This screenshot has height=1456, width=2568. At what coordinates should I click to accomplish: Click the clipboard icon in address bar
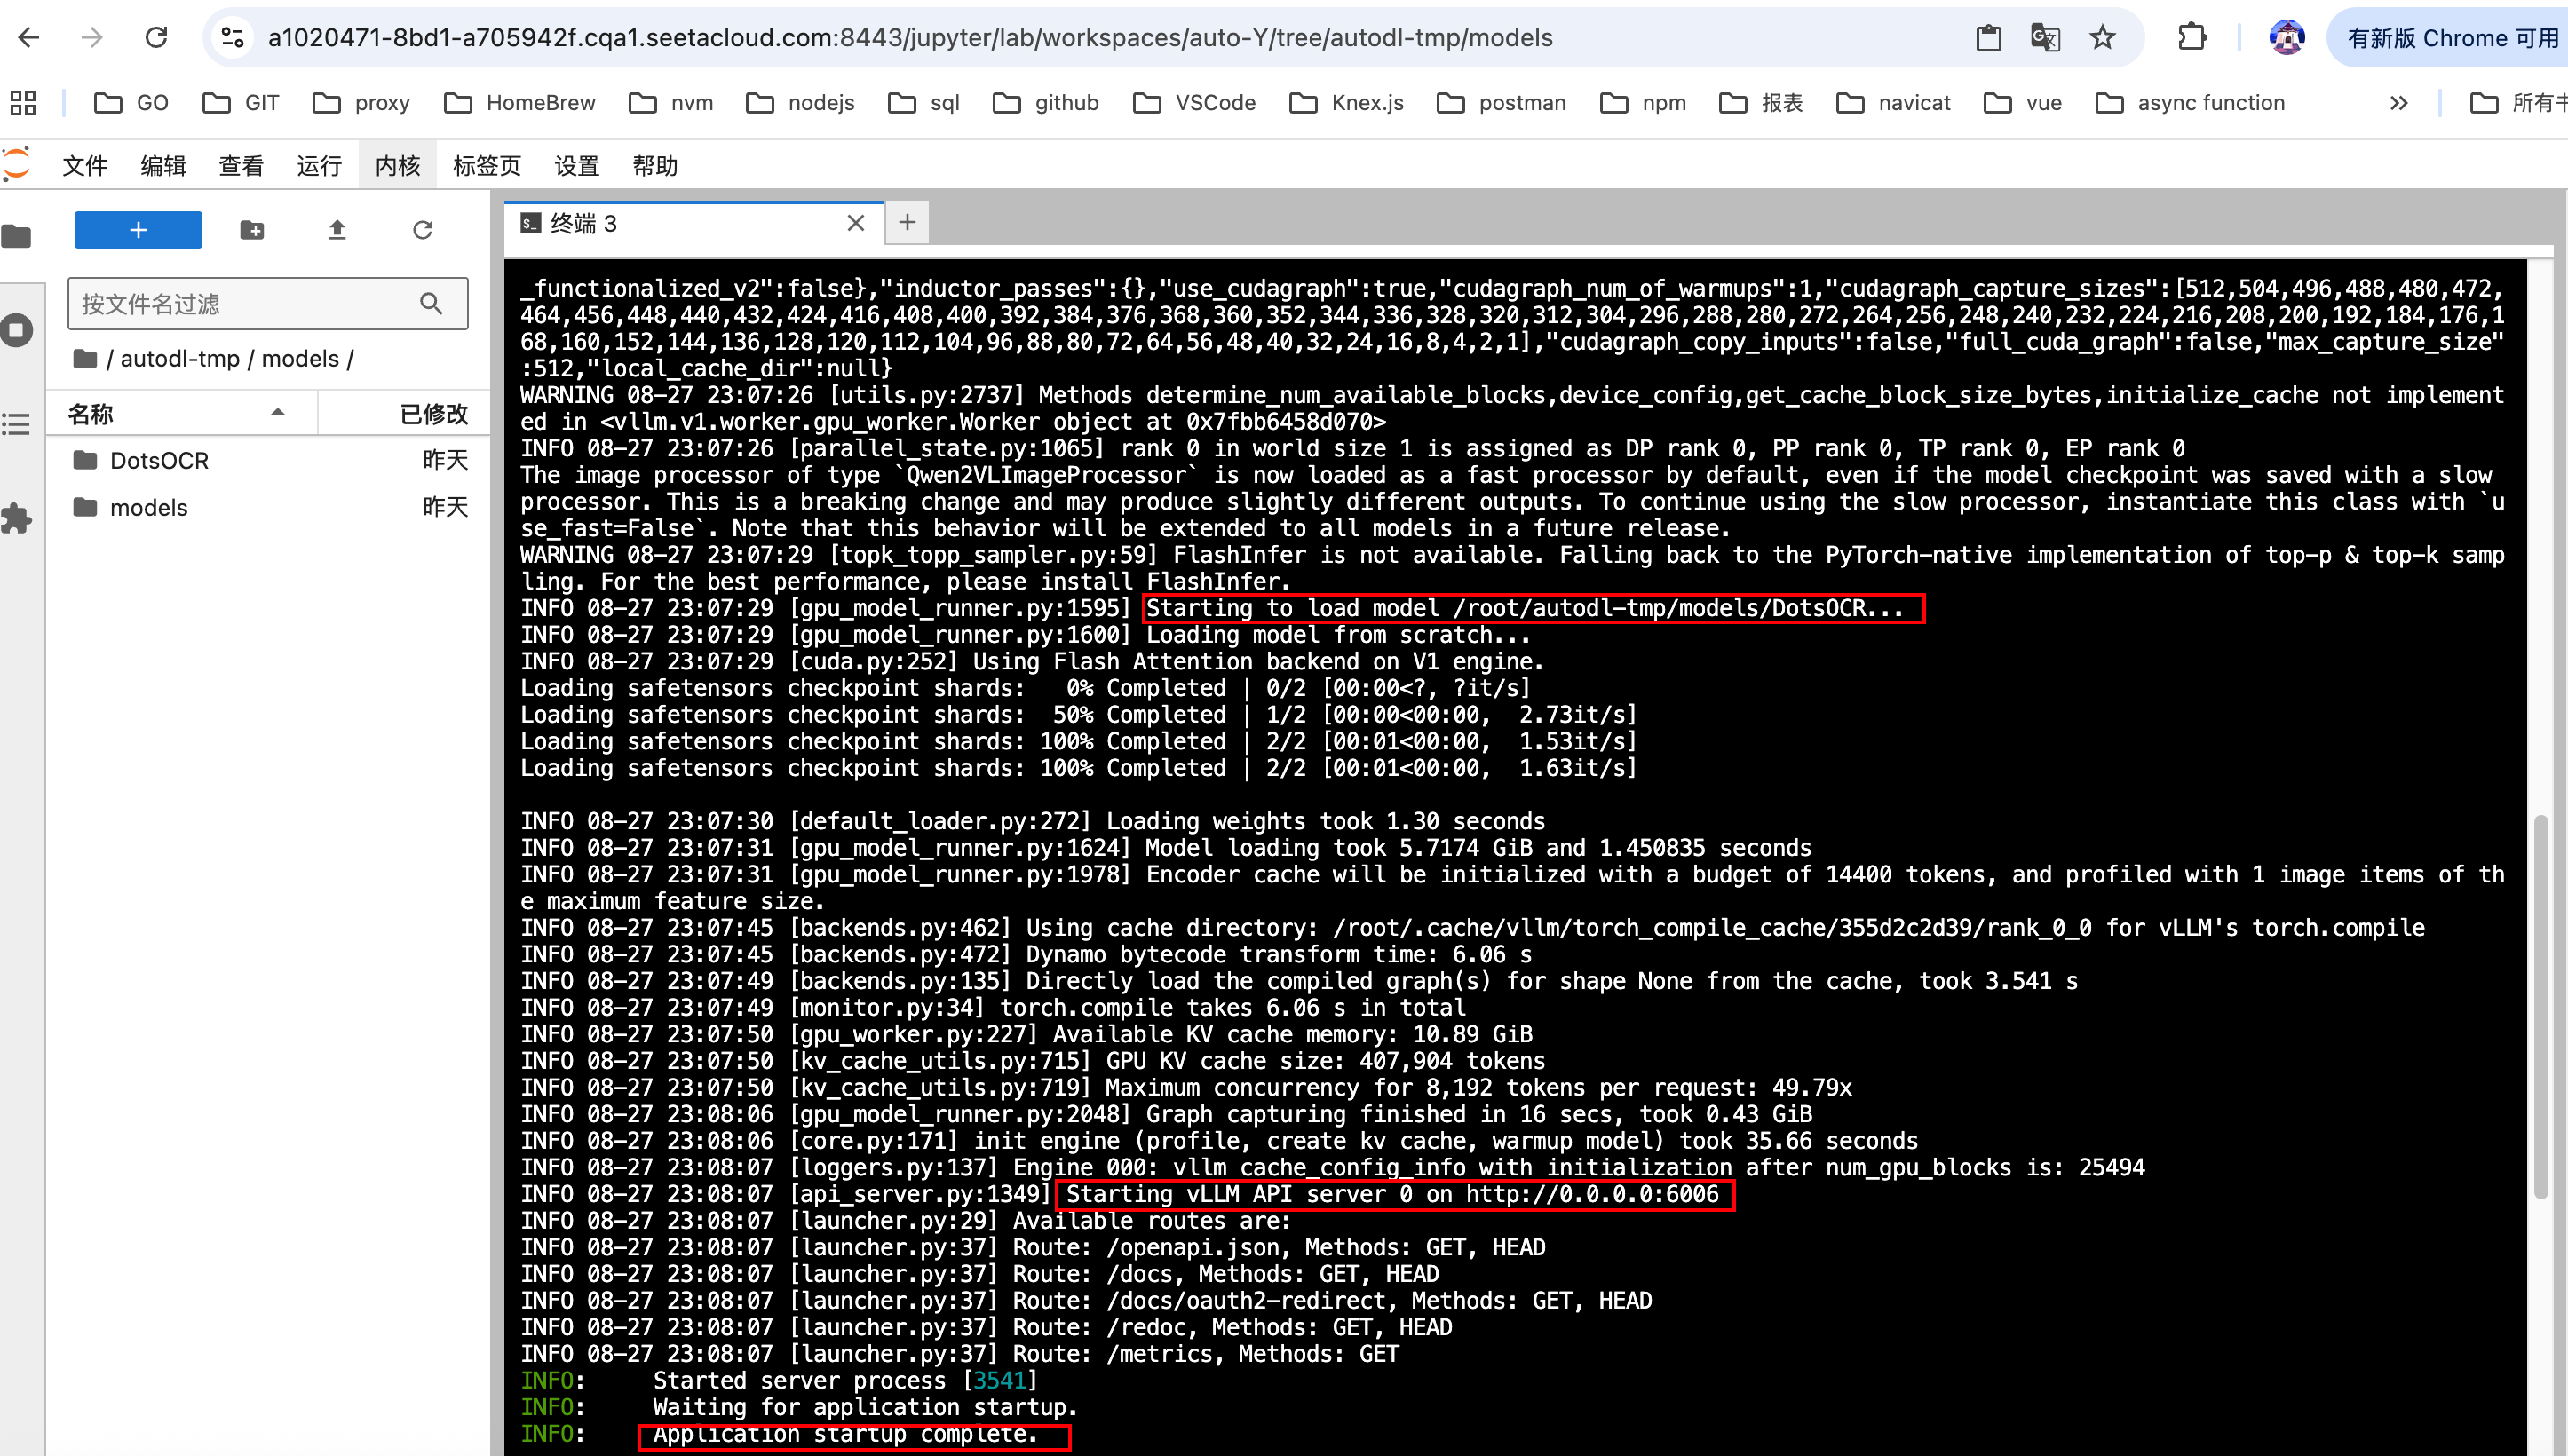click(x=1988, y=38)
